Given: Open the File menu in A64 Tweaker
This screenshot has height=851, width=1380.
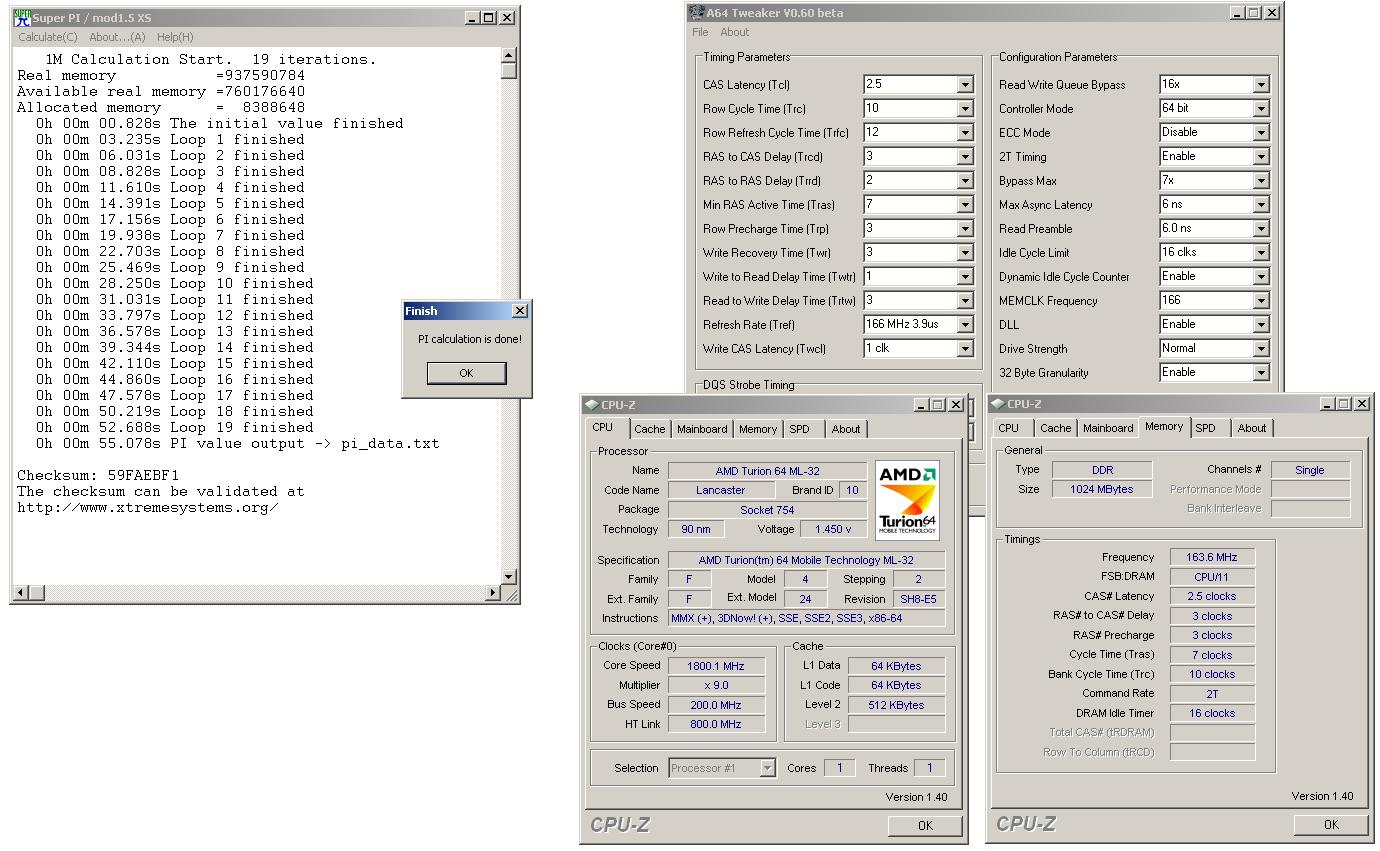Looking at the screenshot, I should point(700,32).
